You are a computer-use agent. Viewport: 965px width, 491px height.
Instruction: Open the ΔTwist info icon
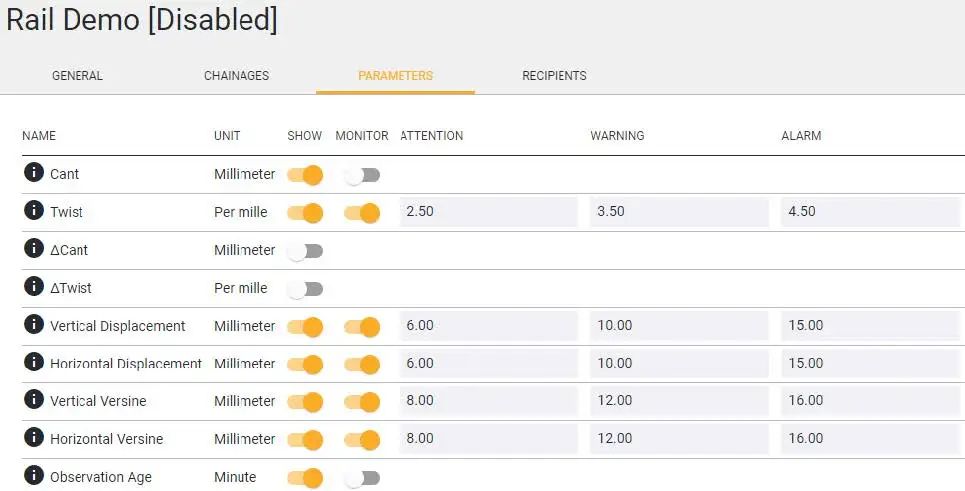click(x=34, y=286)
